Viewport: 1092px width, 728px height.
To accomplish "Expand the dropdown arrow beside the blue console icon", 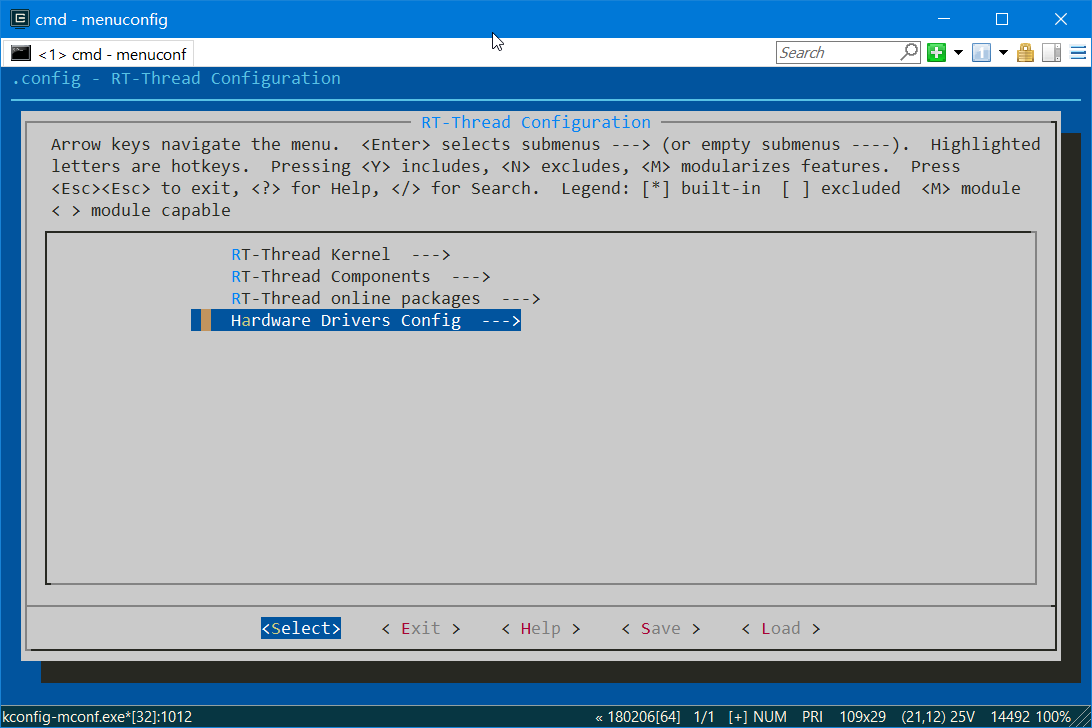I will [x=1003, y=52].
